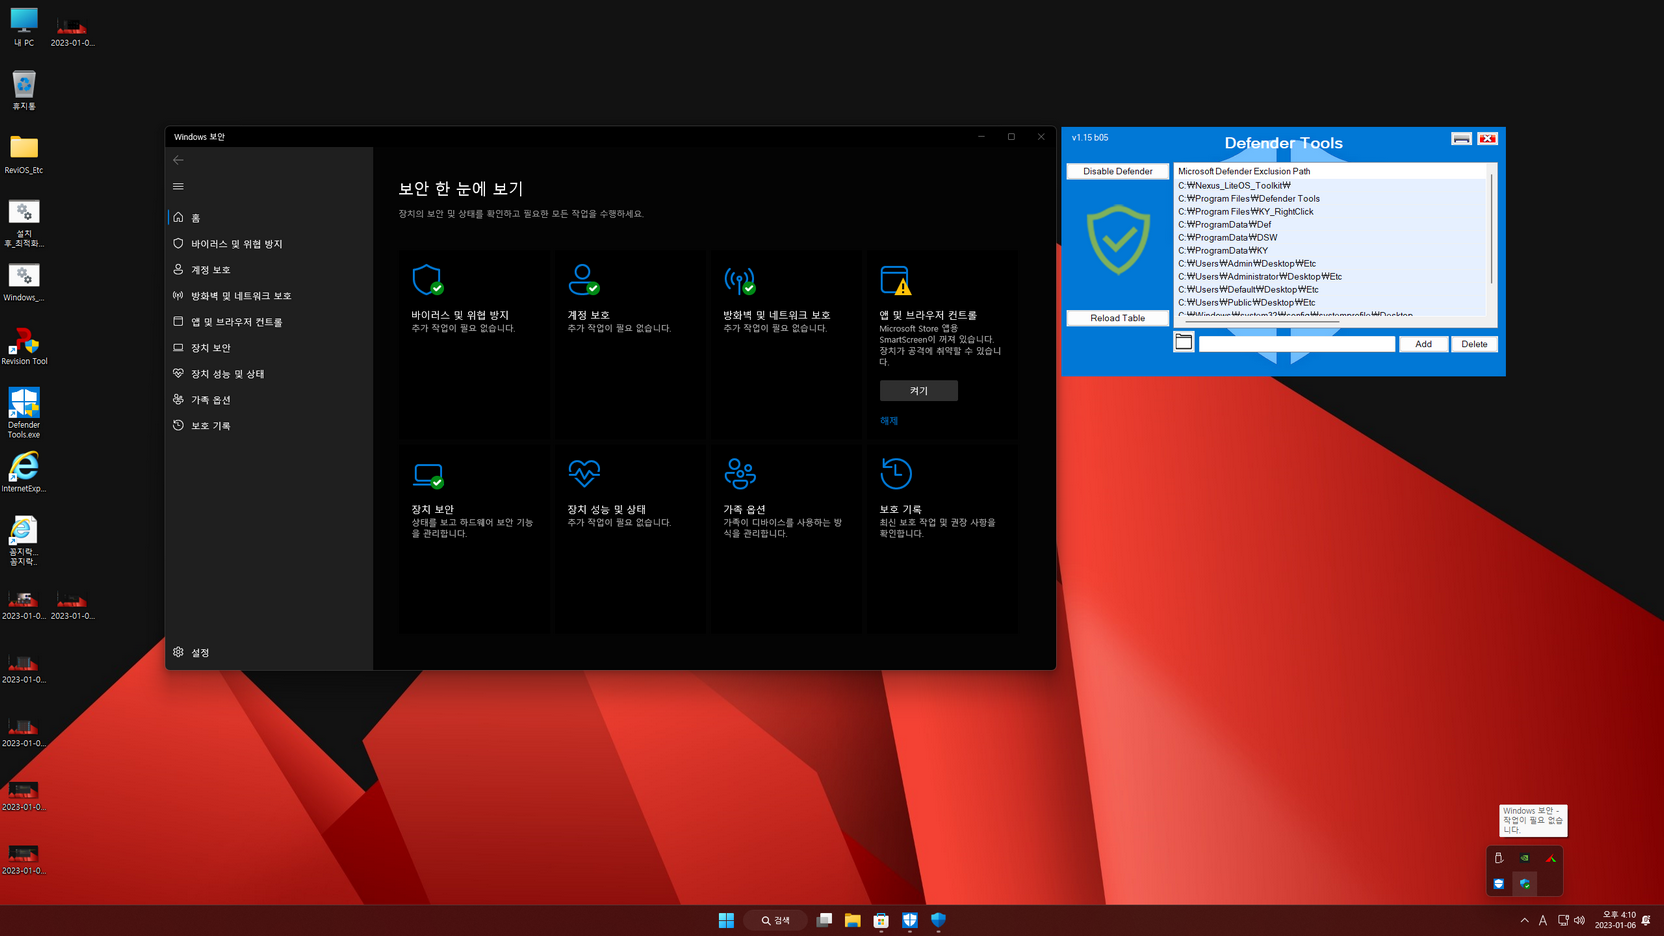Image resolution: width=1664 pixels, height=936 pixels.
Task: Select C:₩Users₩Default₩Desktop₩Etc row
Action: [x=1330, y=289]
